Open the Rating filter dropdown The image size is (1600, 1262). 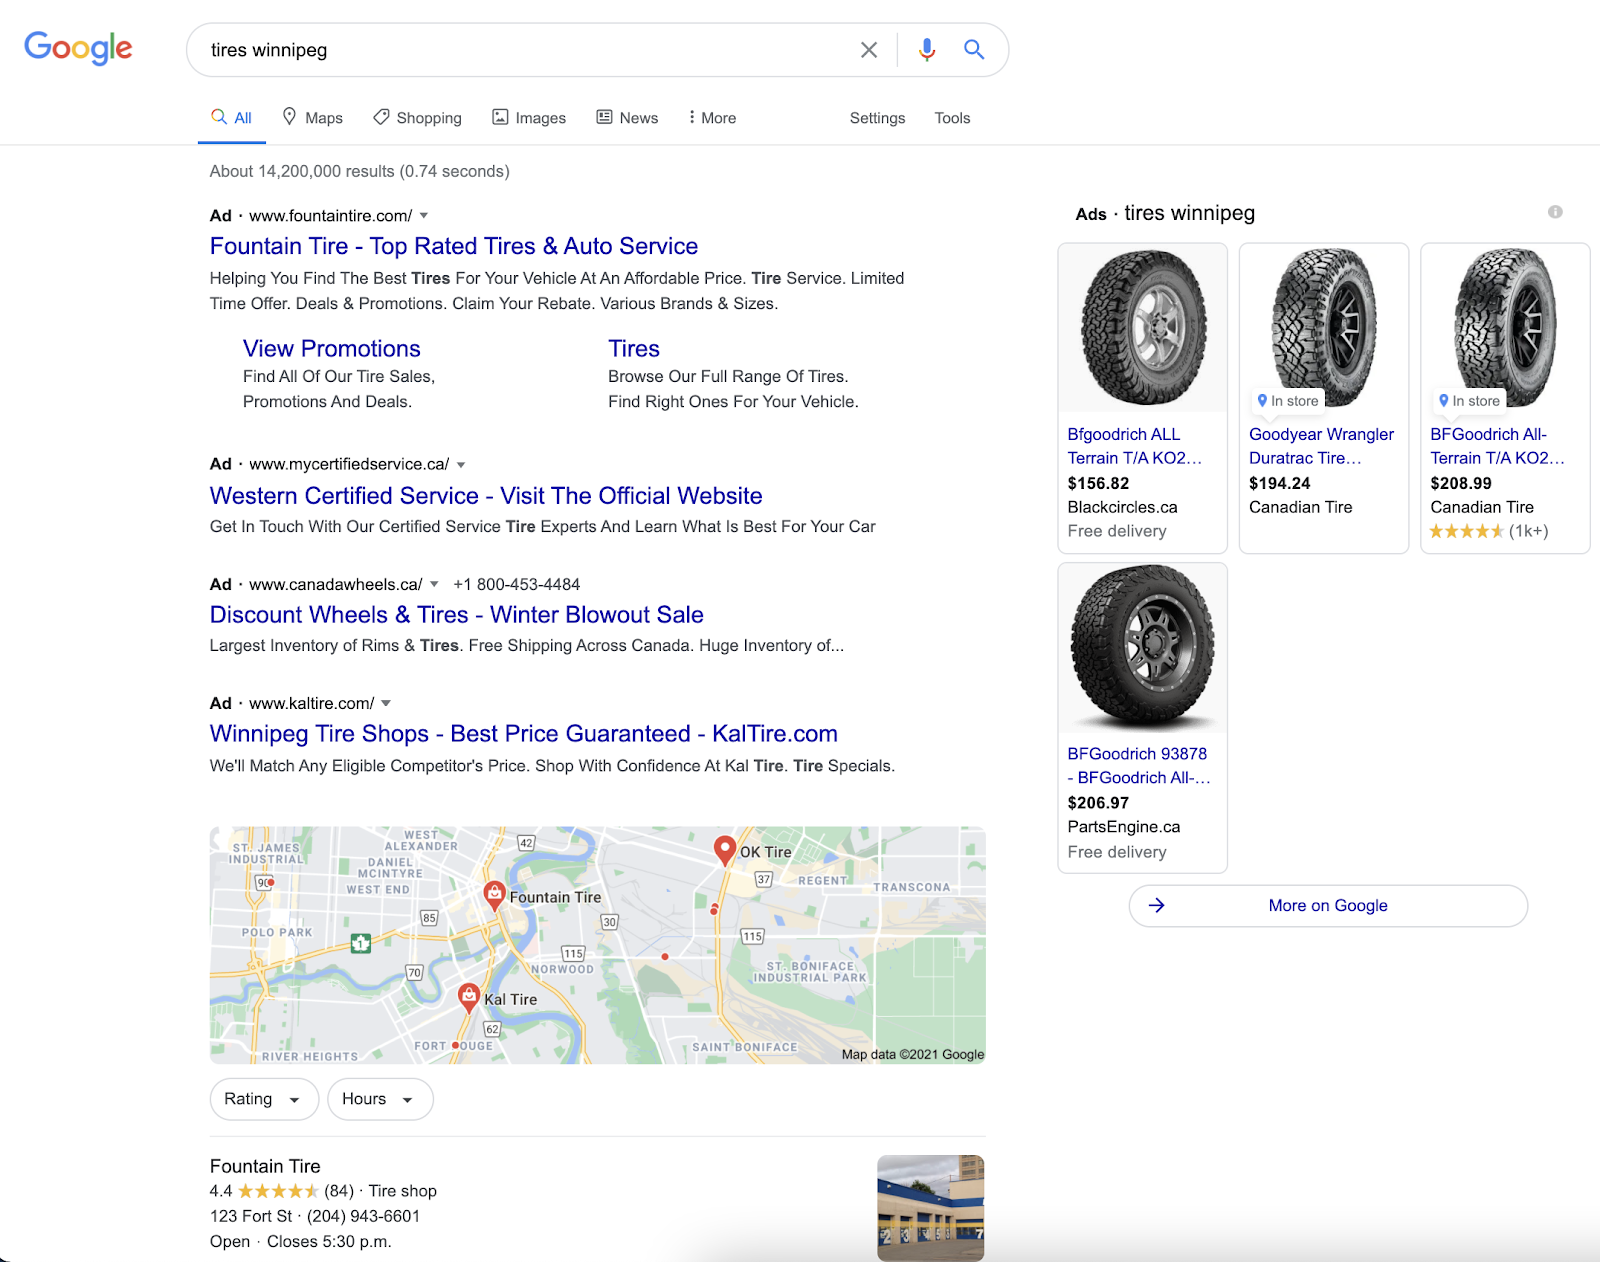(264, 1099)
